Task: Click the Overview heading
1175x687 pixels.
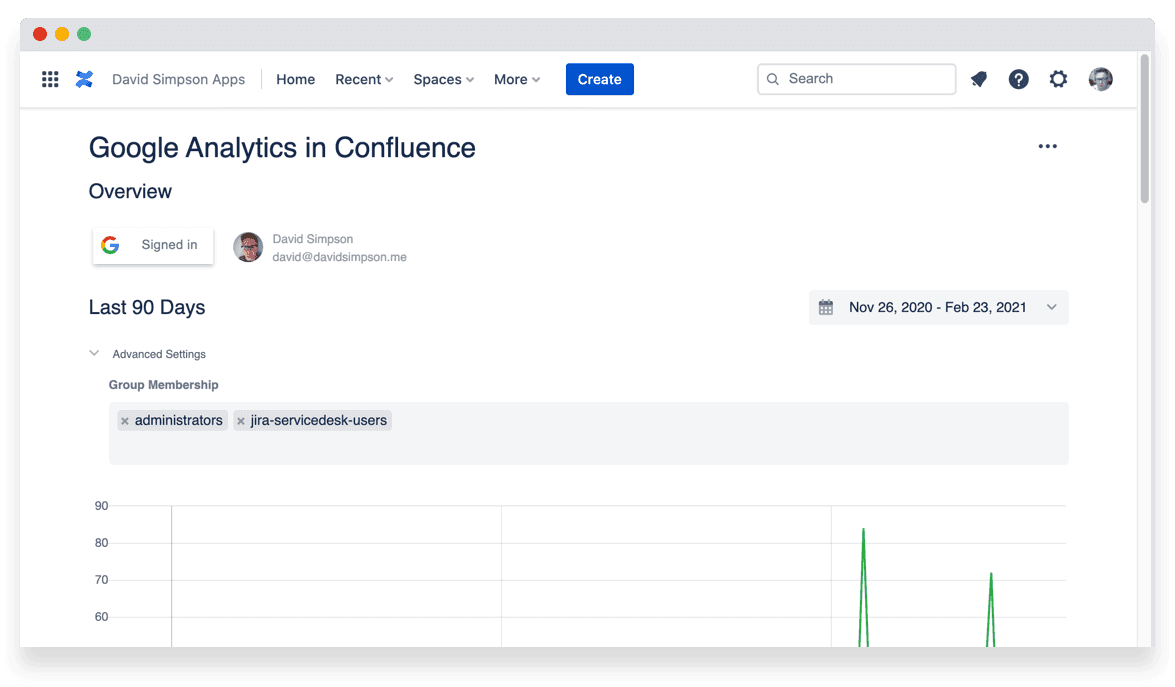Action: tap(130, 191)
